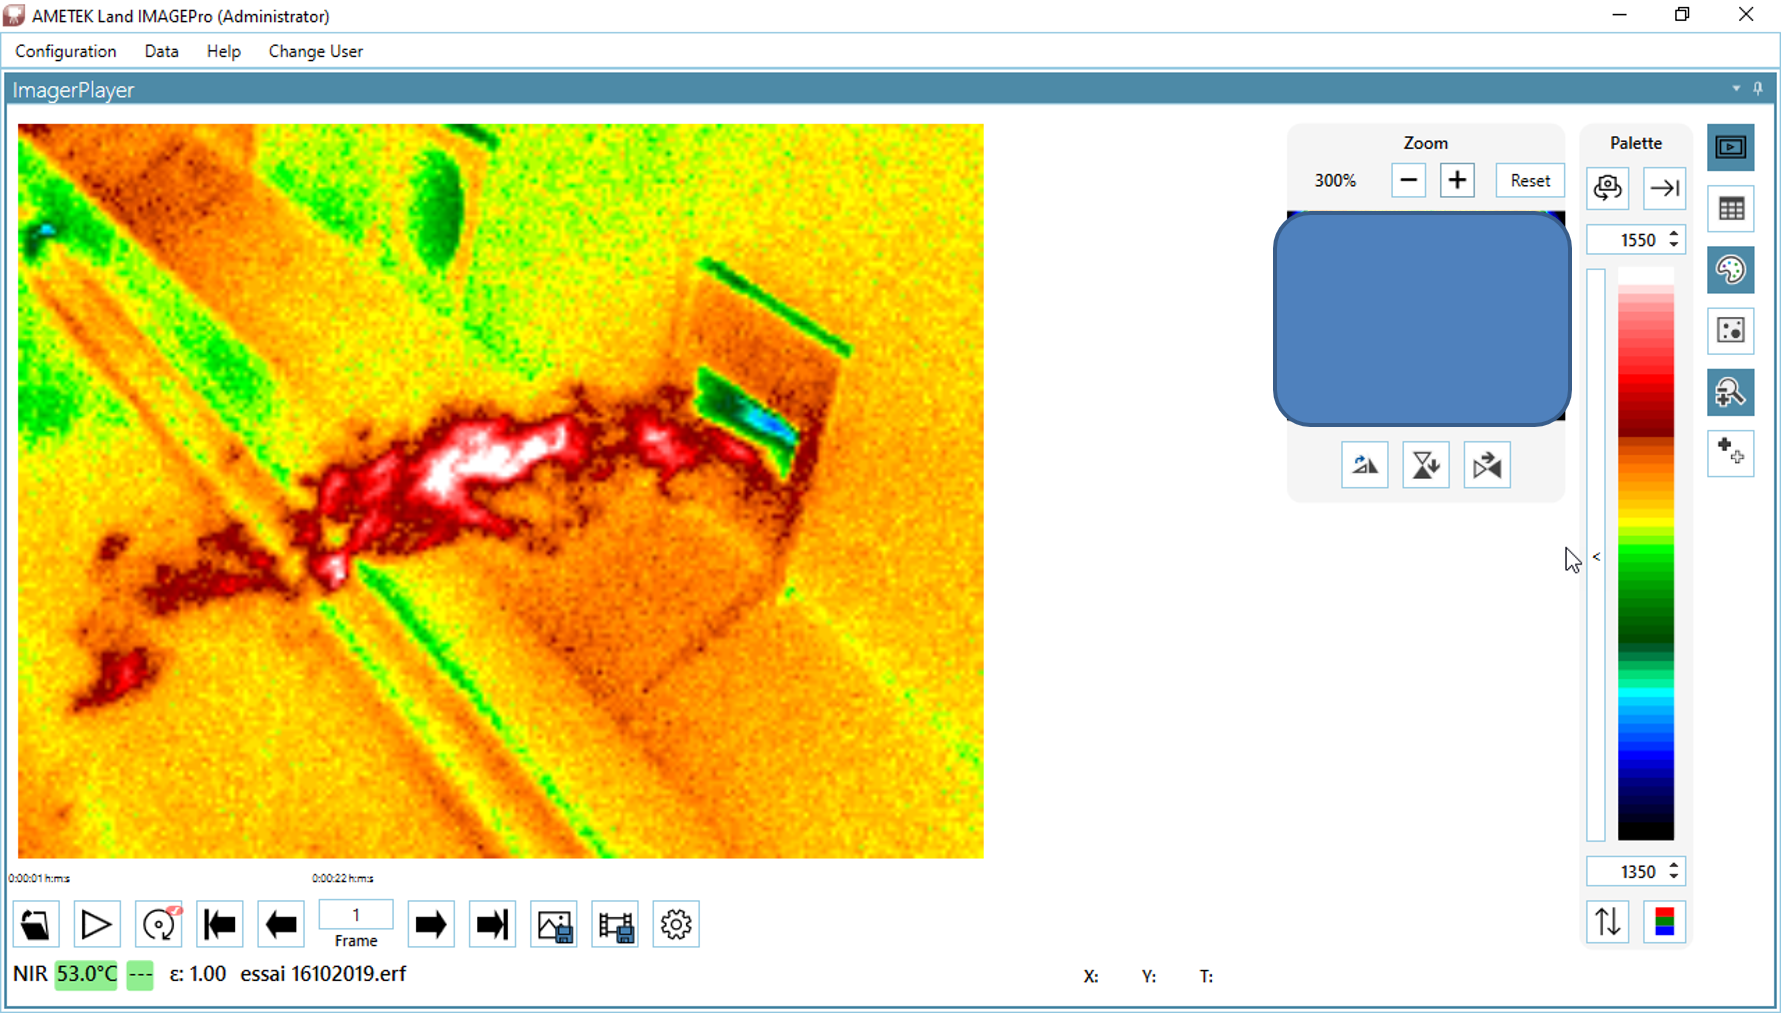This screenshot has height=1013, width=1781.
Task: Select the RGB color scale swatch
Action: pos(1663,922)
